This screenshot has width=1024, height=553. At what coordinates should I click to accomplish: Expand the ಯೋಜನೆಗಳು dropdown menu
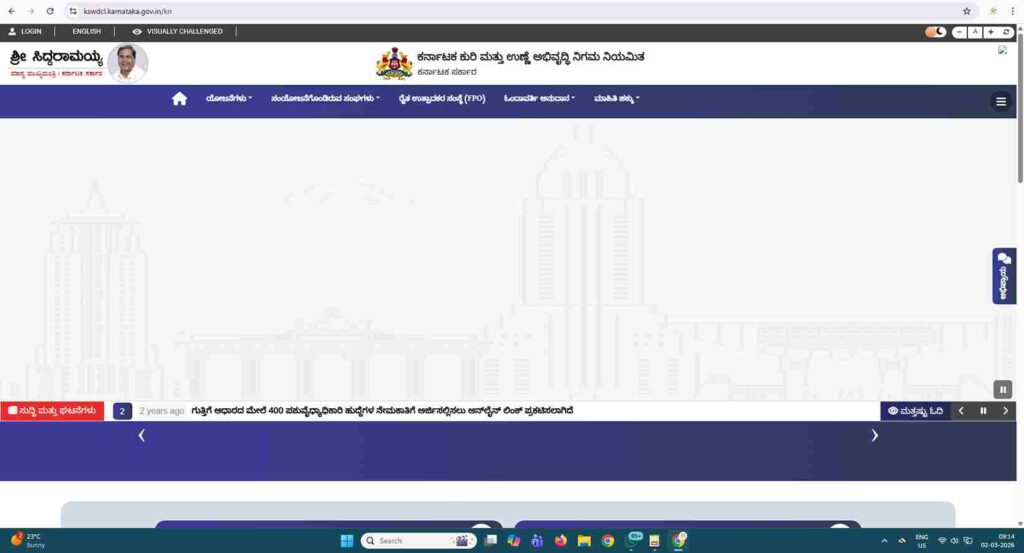coord(228,99)
